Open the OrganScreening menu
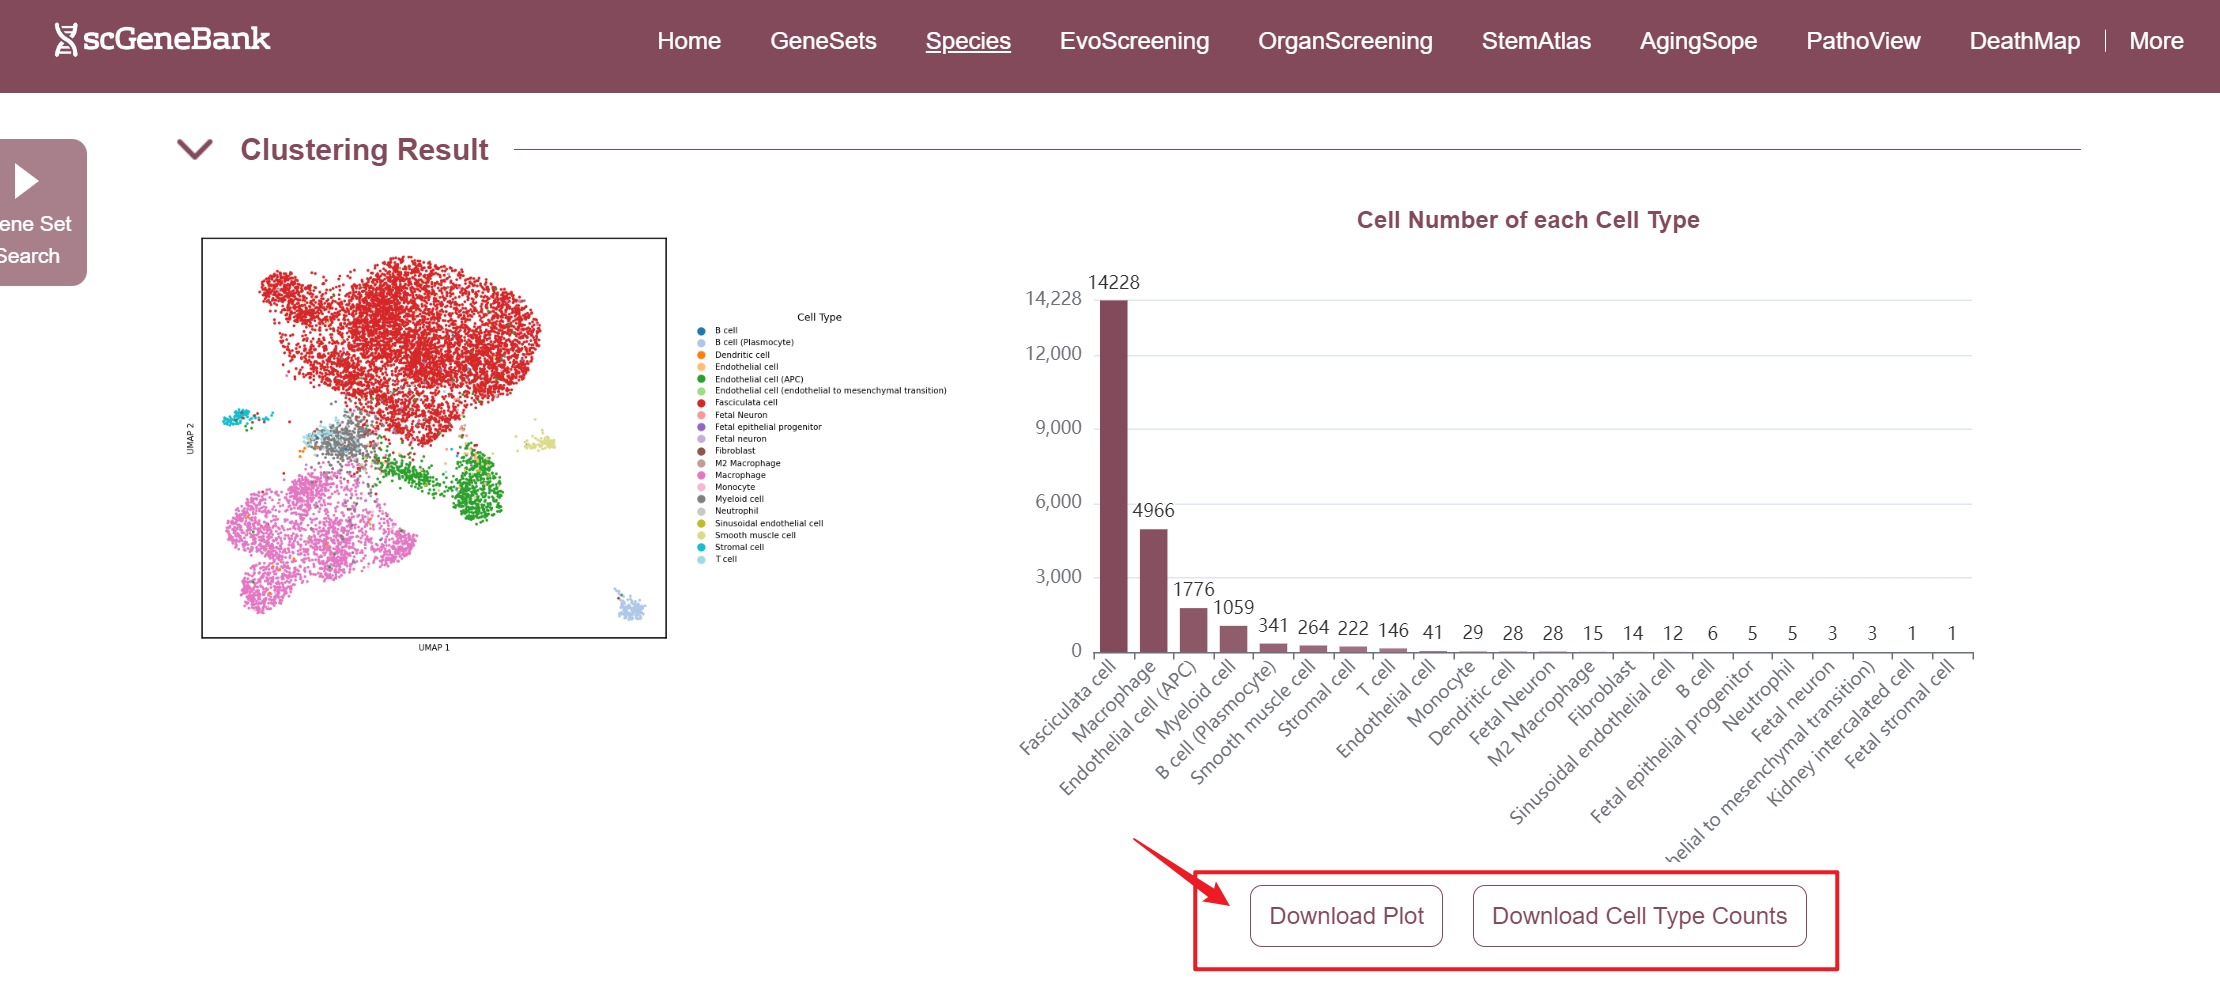The width and height of the screenshot is (2220, 993). (x=1344, y=41)
